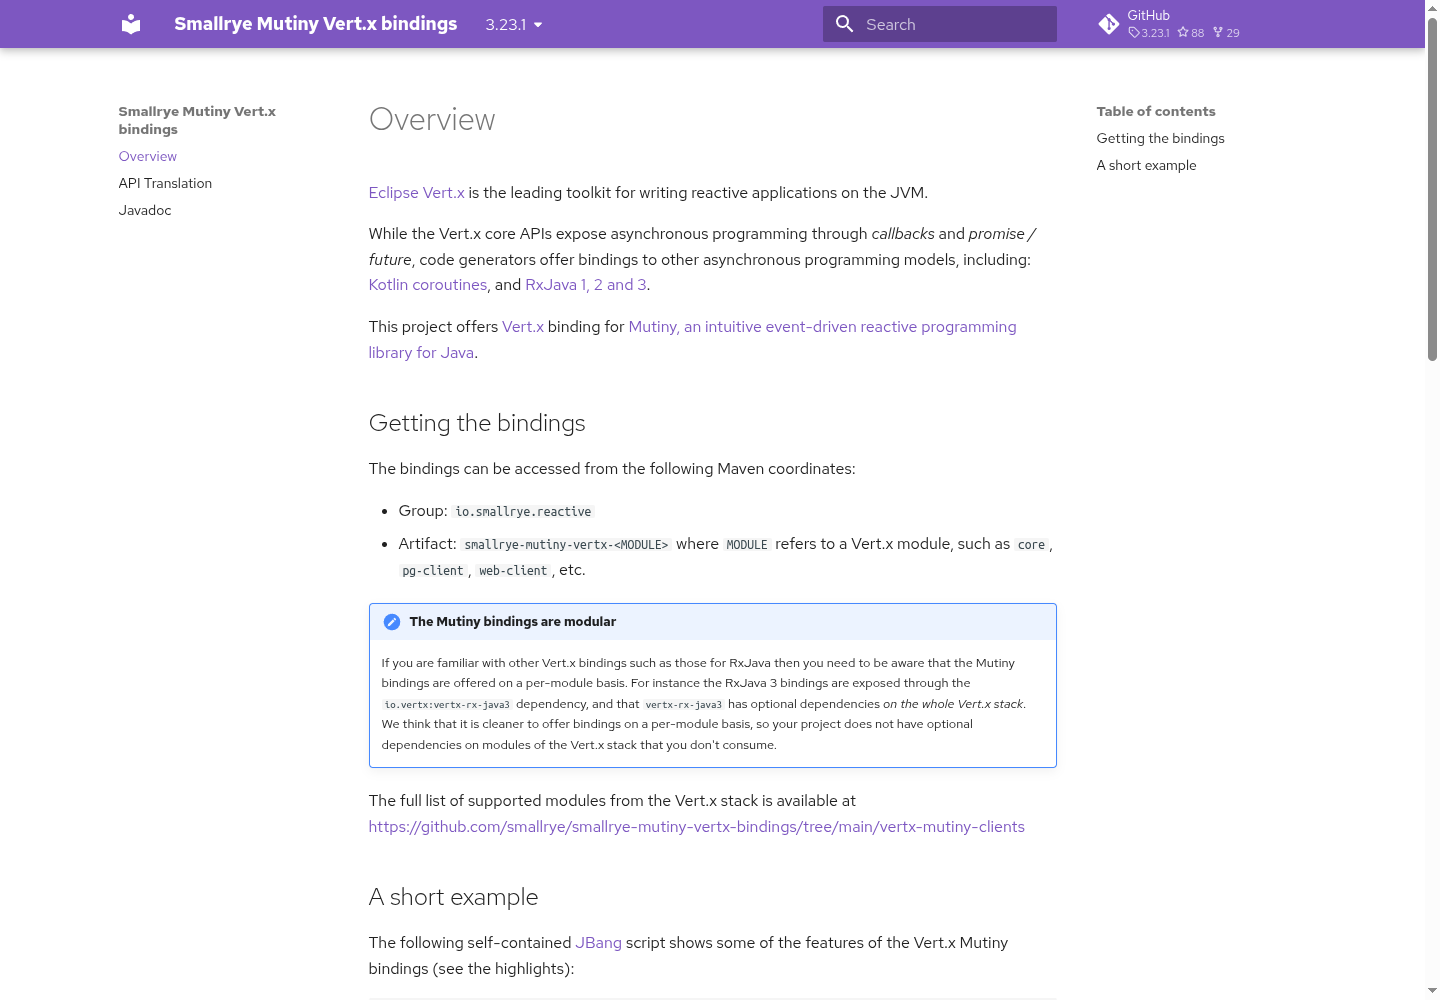Follow the Kotlin coroutines link

428,285
